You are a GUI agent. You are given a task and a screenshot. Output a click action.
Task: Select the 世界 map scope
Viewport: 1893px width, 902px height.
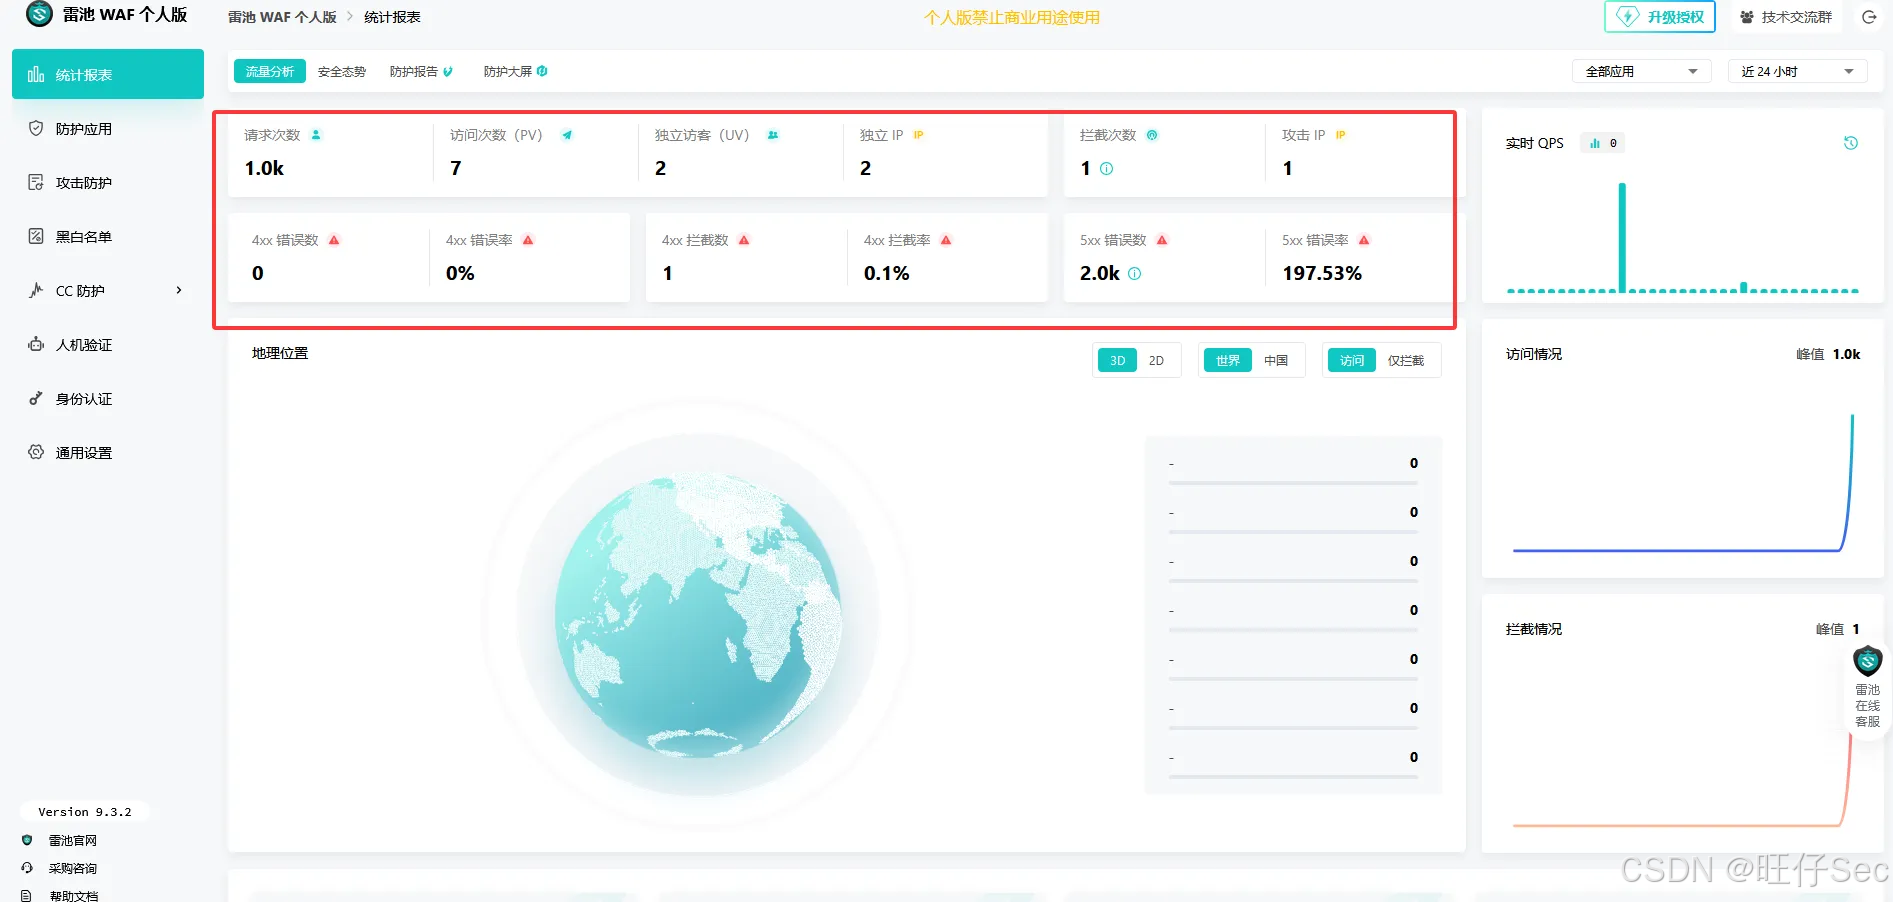1227,360
